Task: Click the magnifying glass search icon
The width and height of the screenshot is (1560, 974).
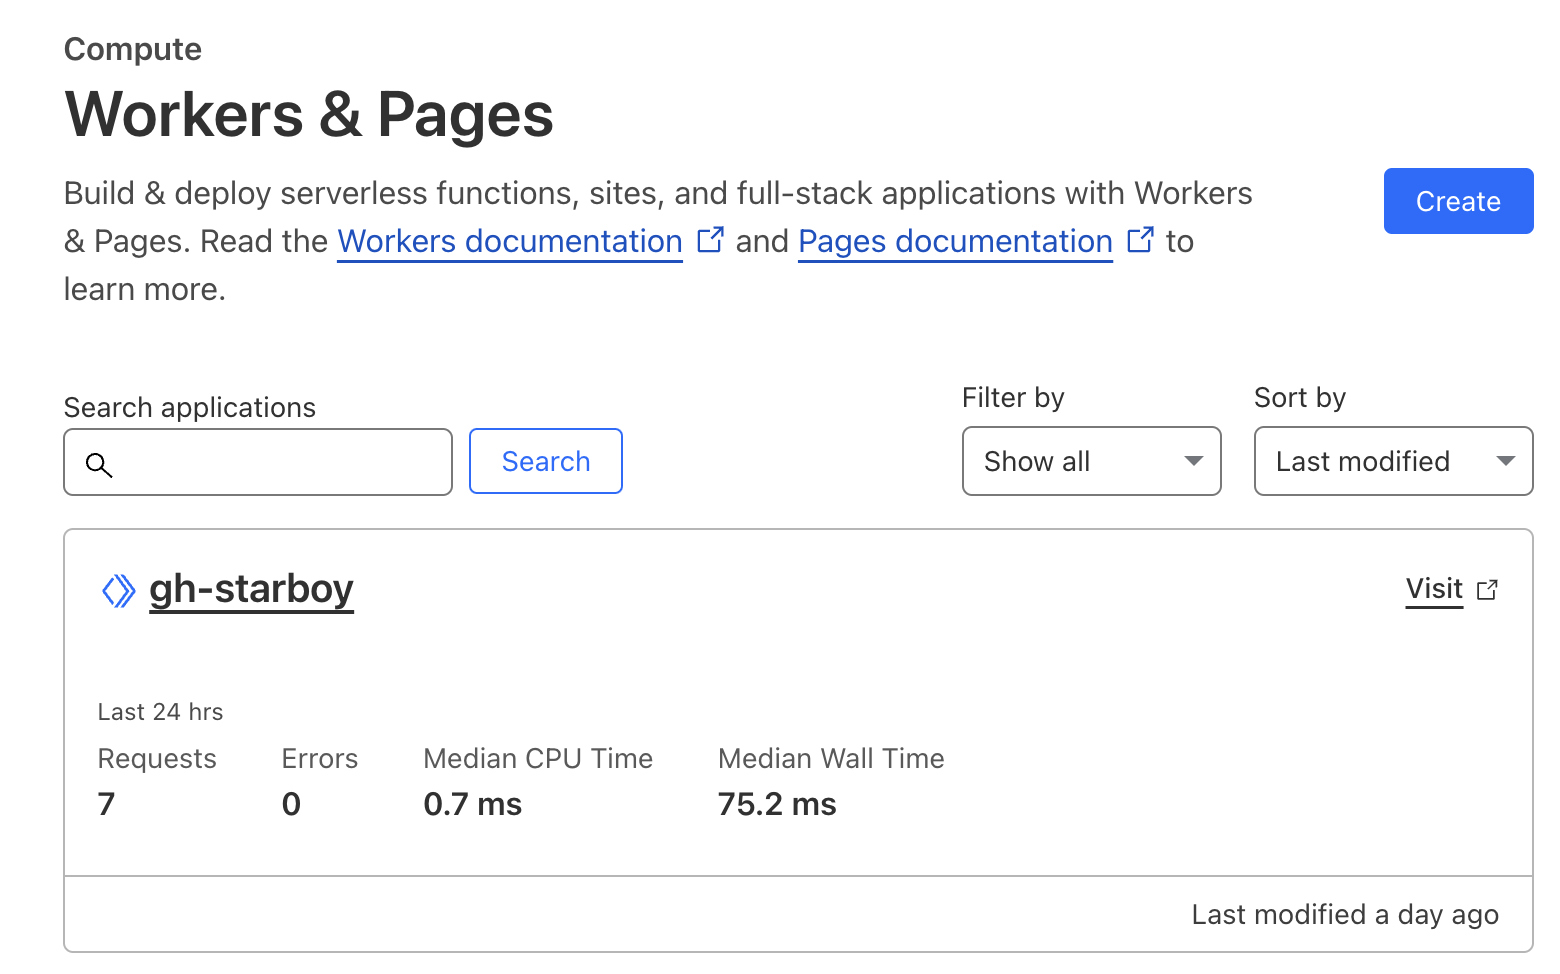Action: [98, 464]
